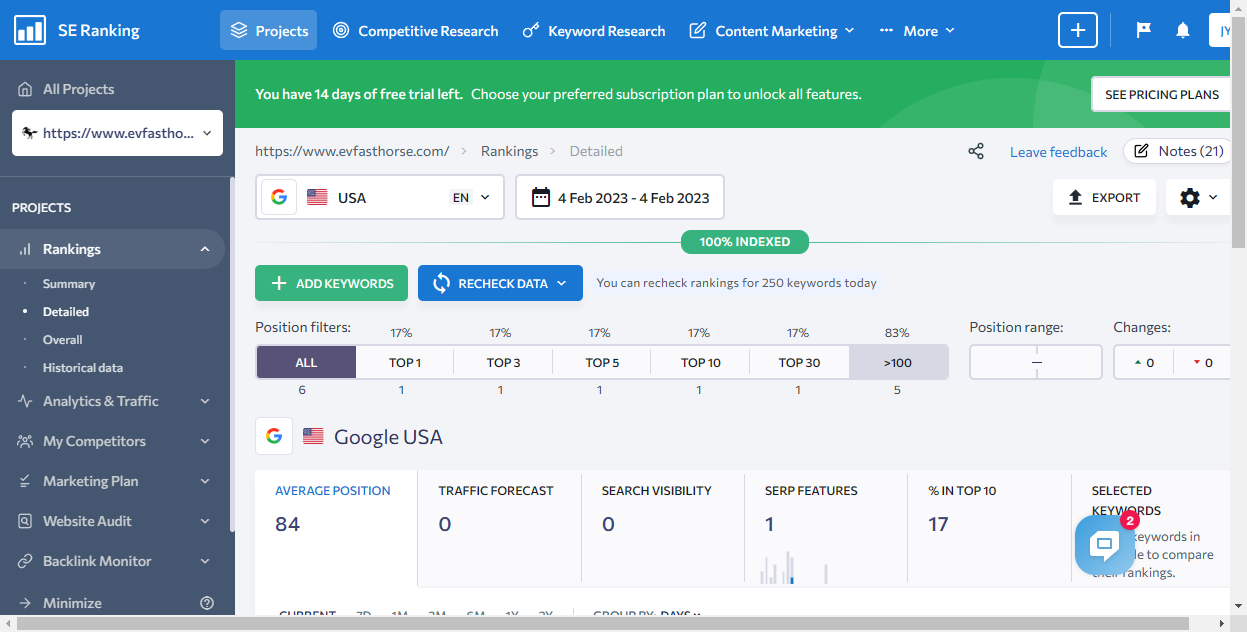Image resolution: width=1247 pixels, height=632 pixels.
Task: Open Summary under Rankings
Action: click(x=69, y=284)
